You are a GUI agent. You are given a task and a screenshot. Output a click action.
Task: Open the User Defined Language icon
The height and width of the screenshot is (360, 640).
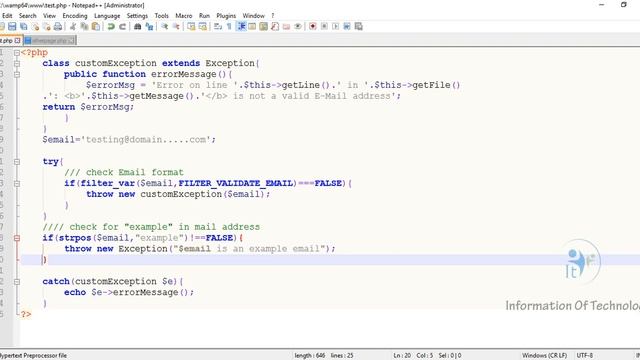[x=252, y=27]
